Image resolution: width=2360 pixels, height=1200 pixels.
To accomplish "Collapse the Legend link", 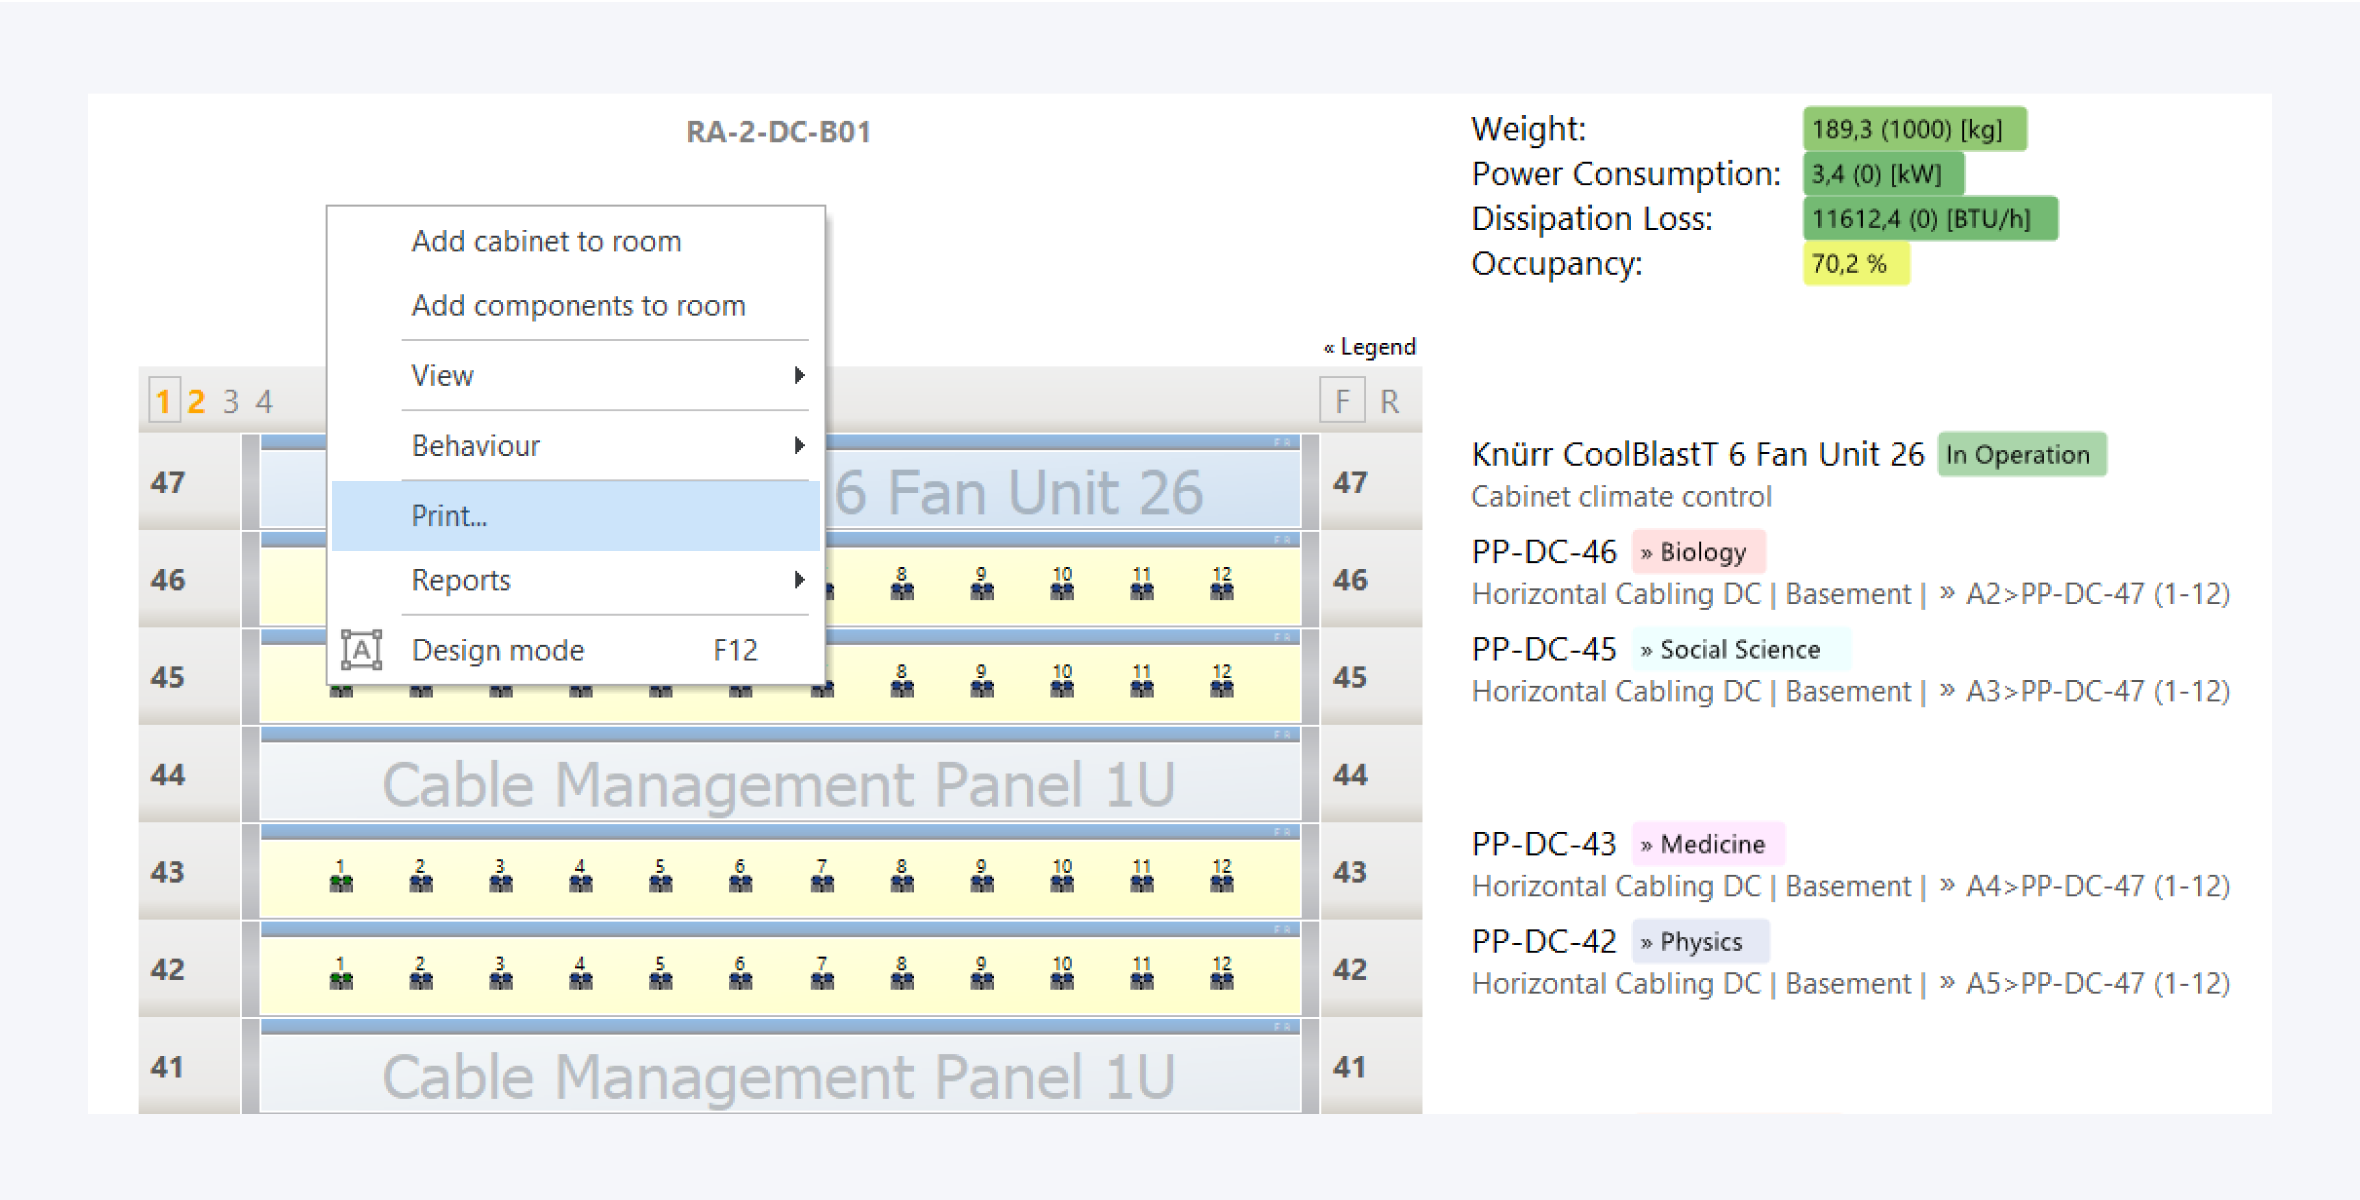I will click(1369, 347).
